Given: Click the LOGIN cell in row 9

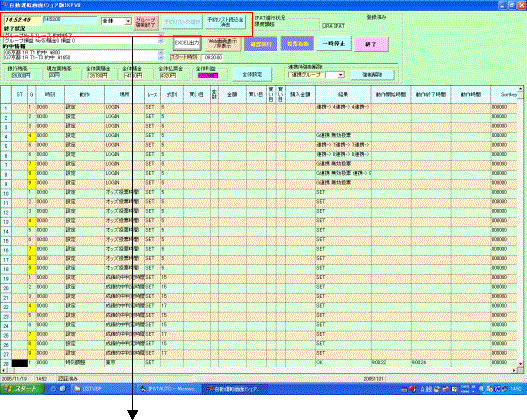Looking at the screenshot, I should [x=124, y=184].
